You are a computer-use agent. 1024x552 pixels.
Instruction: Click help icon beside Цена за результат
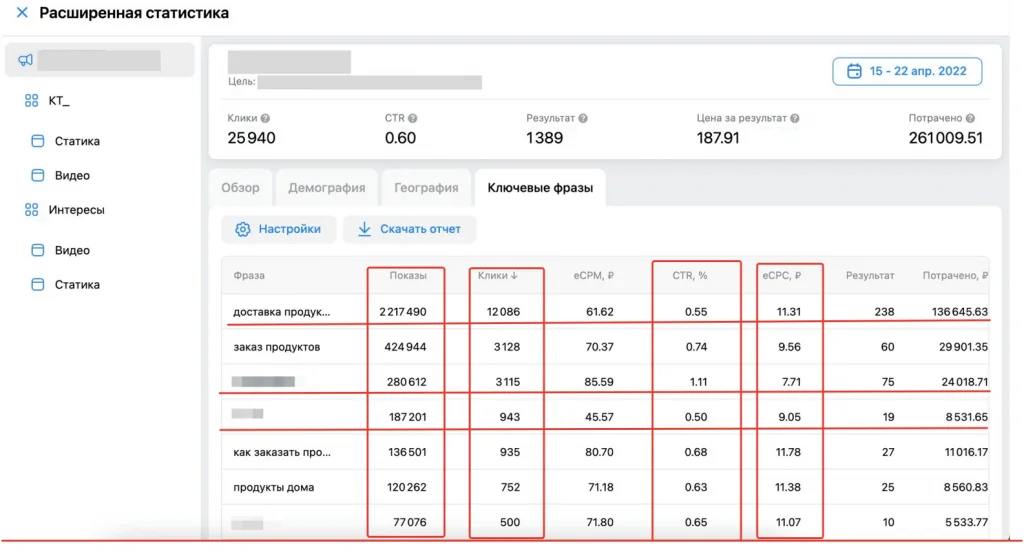point(795,118)
